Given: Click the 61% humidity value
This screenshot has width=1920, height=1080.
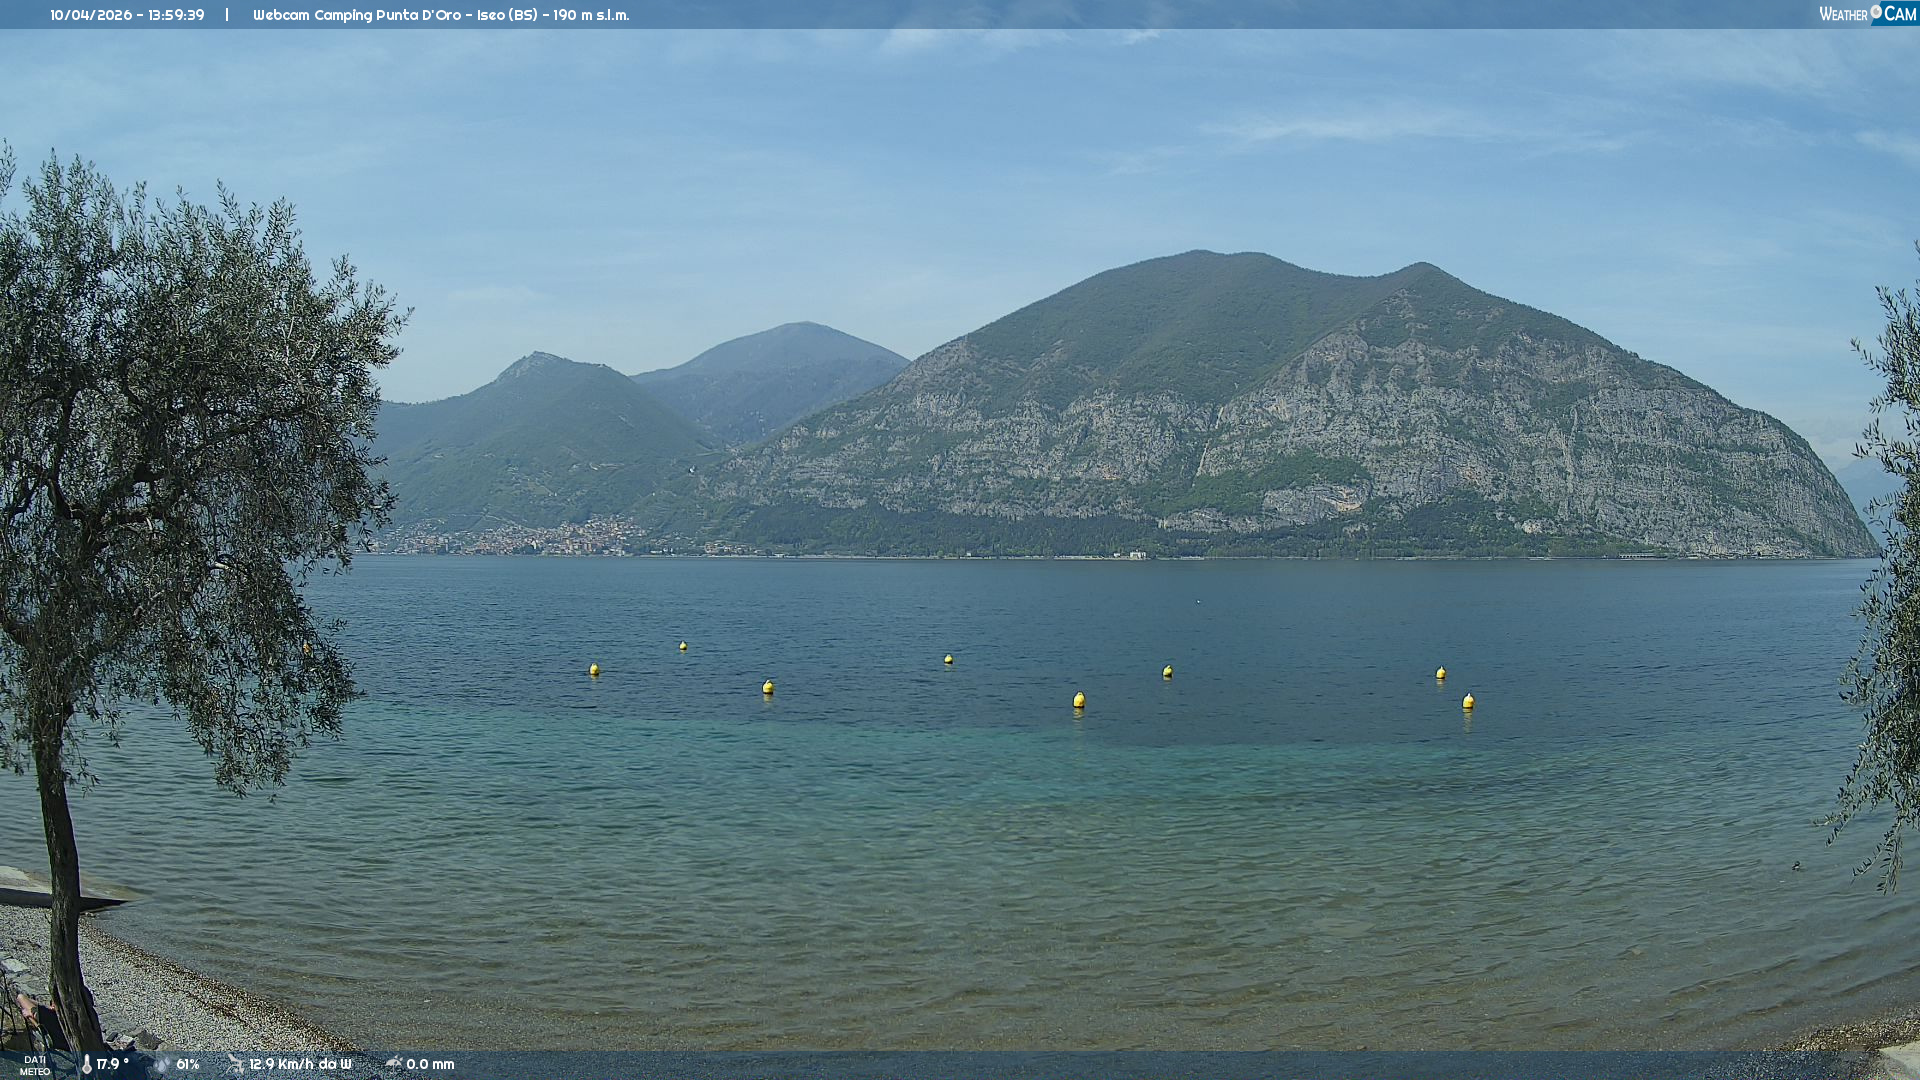Looking at the screenshot, I should (x=188, y=1064).
